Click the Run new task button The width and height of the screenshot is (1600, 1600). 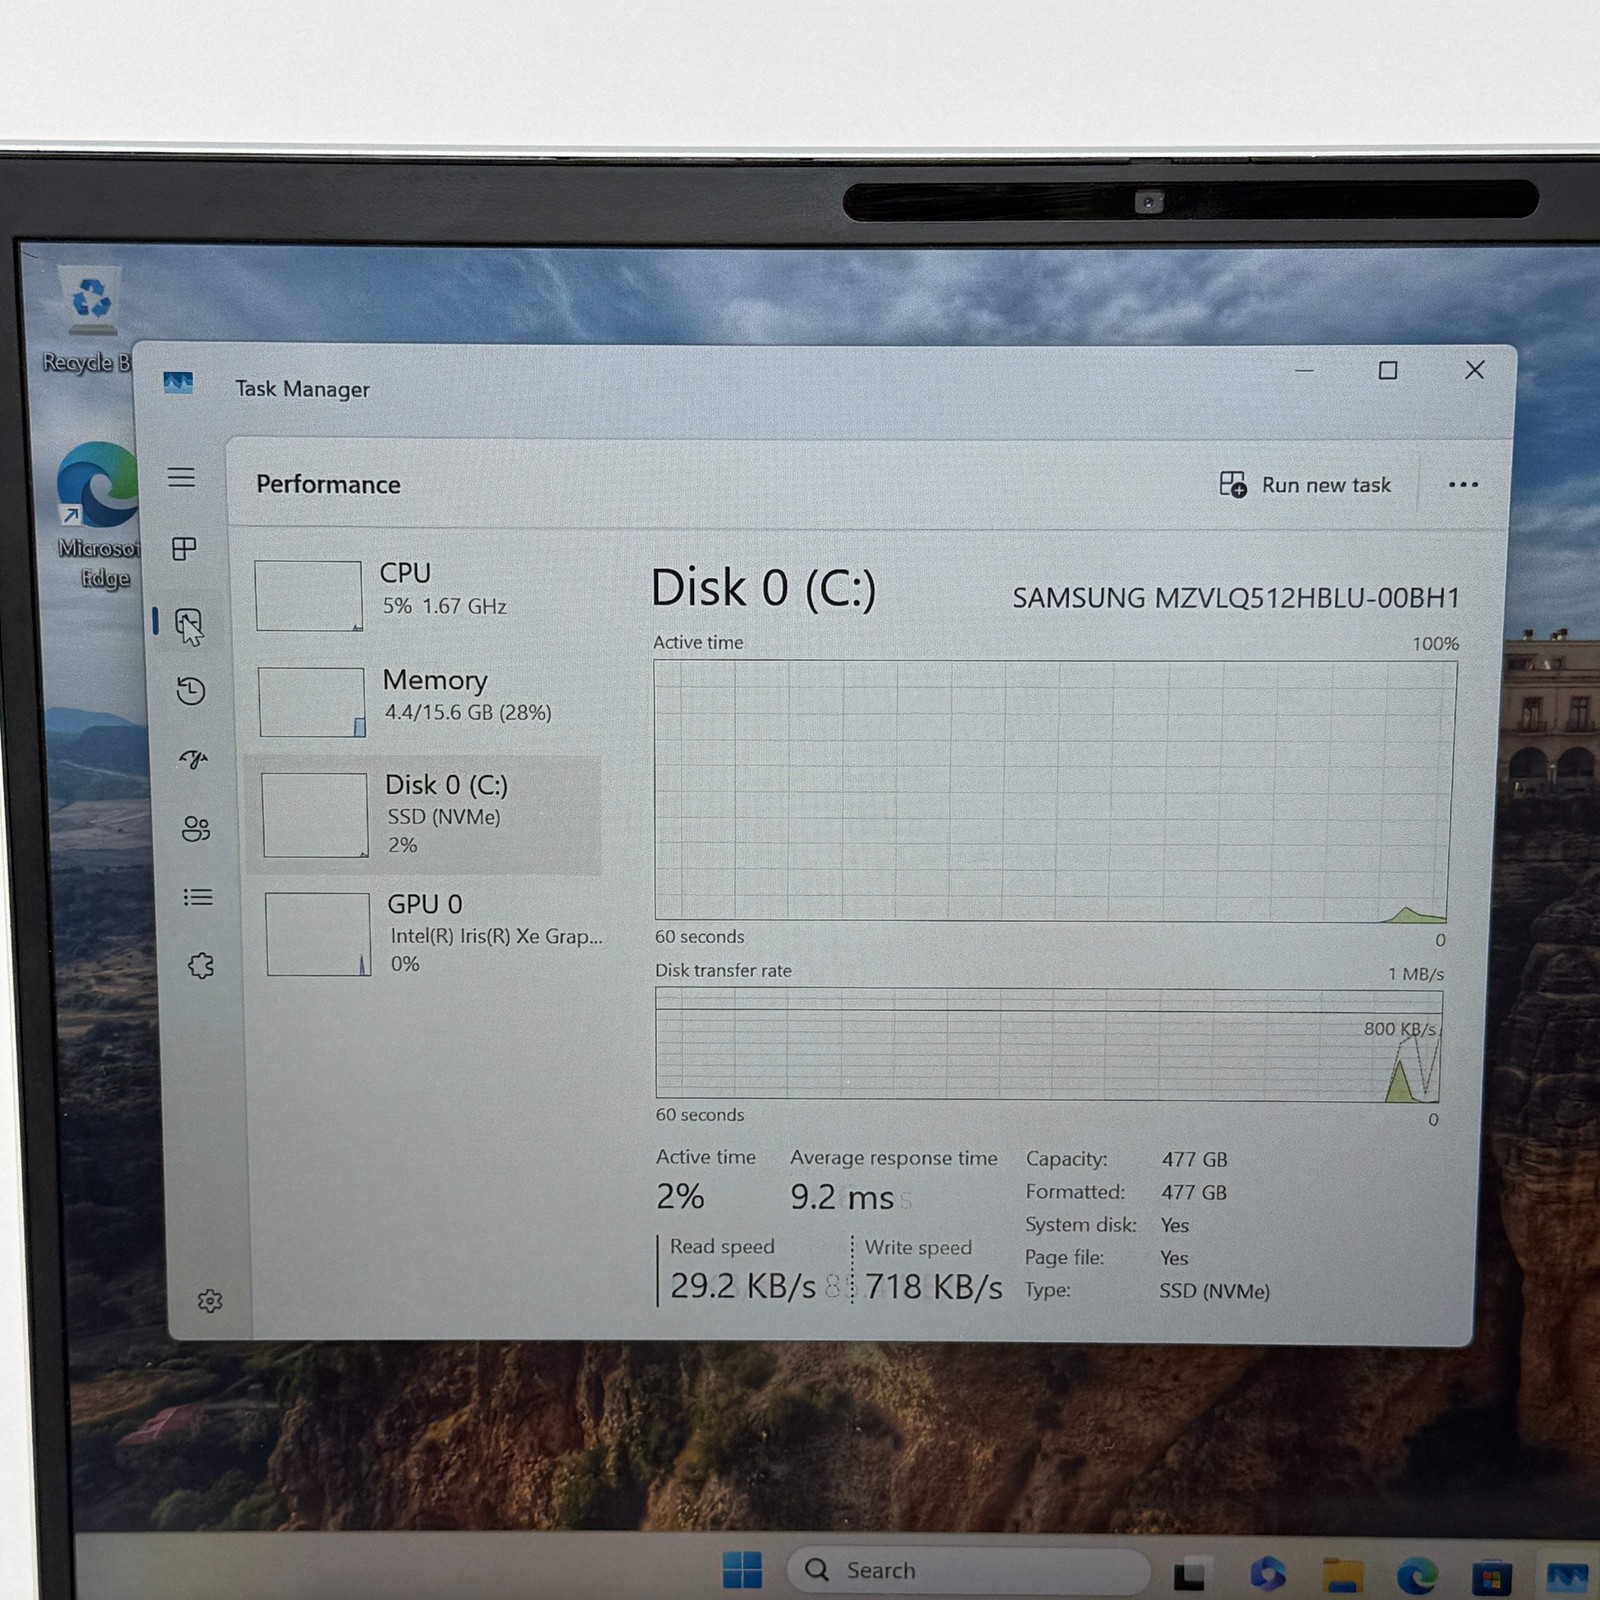tap(1305, 485)
